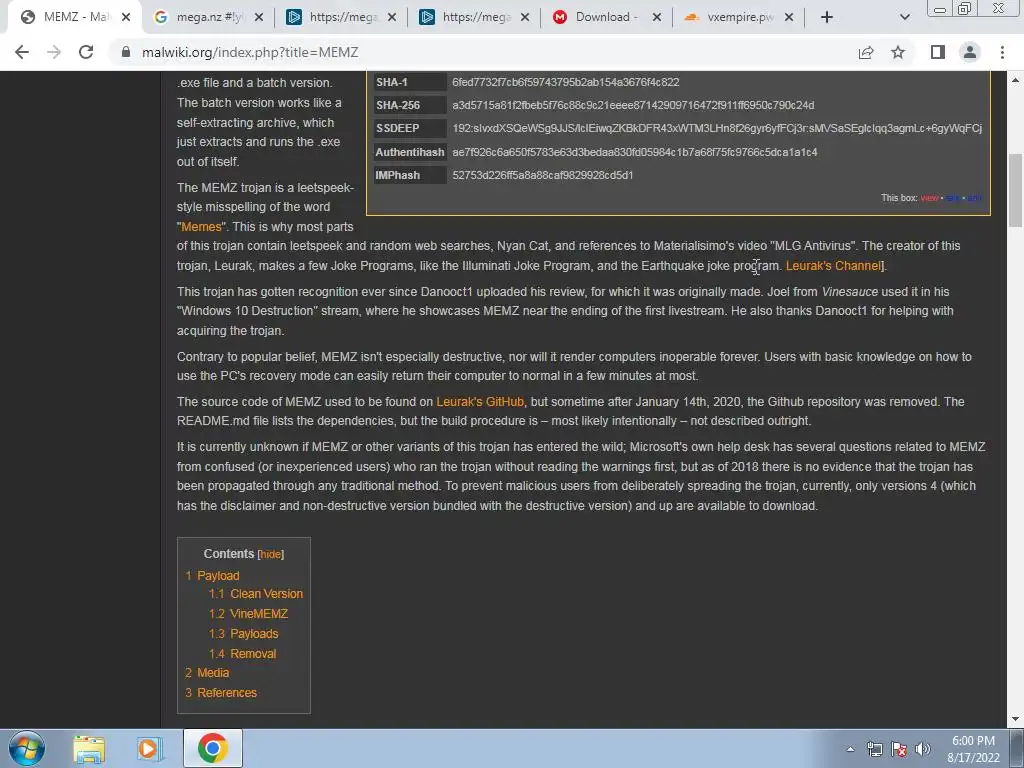Click the IMPhash value

(x=543, y=175)
